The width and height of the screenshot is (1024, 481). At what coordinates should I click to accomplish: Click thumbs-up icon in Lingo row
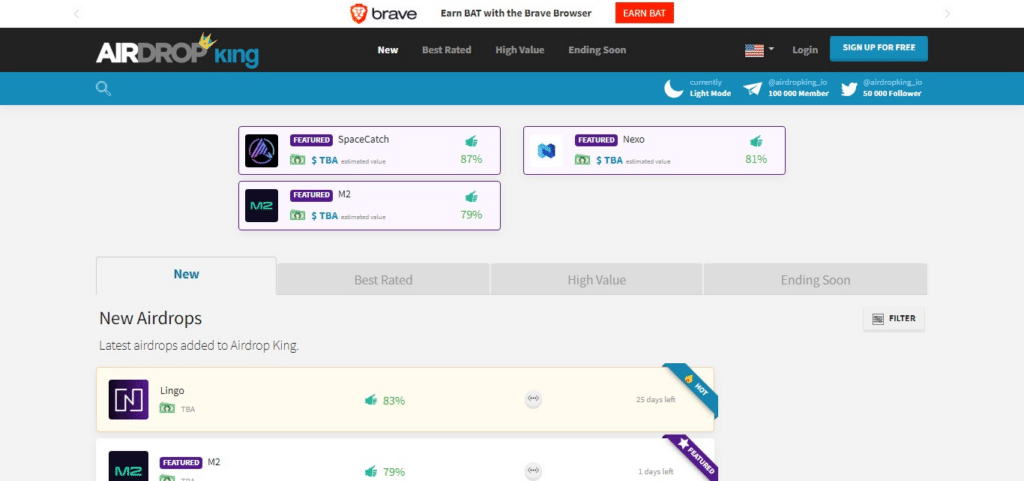click(371, 400)
